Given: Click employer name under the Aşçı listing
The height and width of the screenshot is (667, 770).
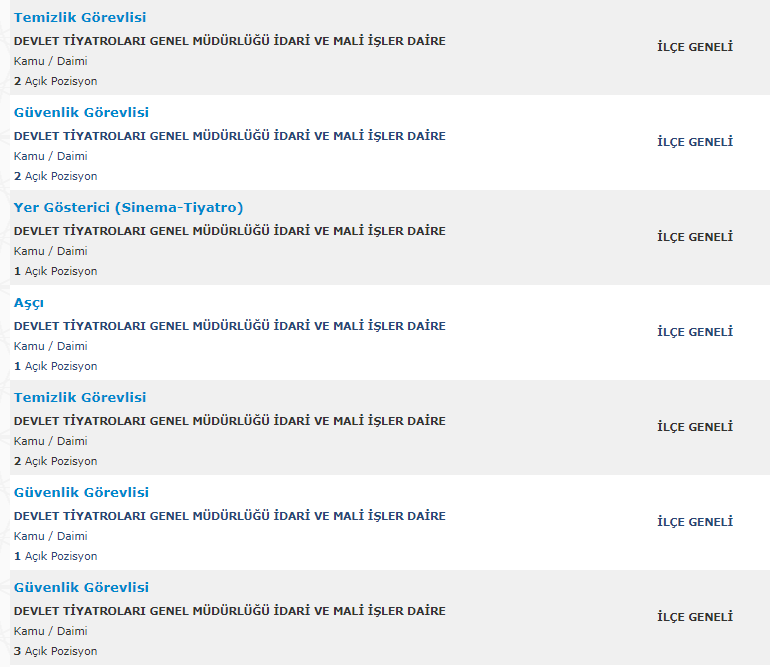Looking at the screenshot, I should tap(229, 326).
